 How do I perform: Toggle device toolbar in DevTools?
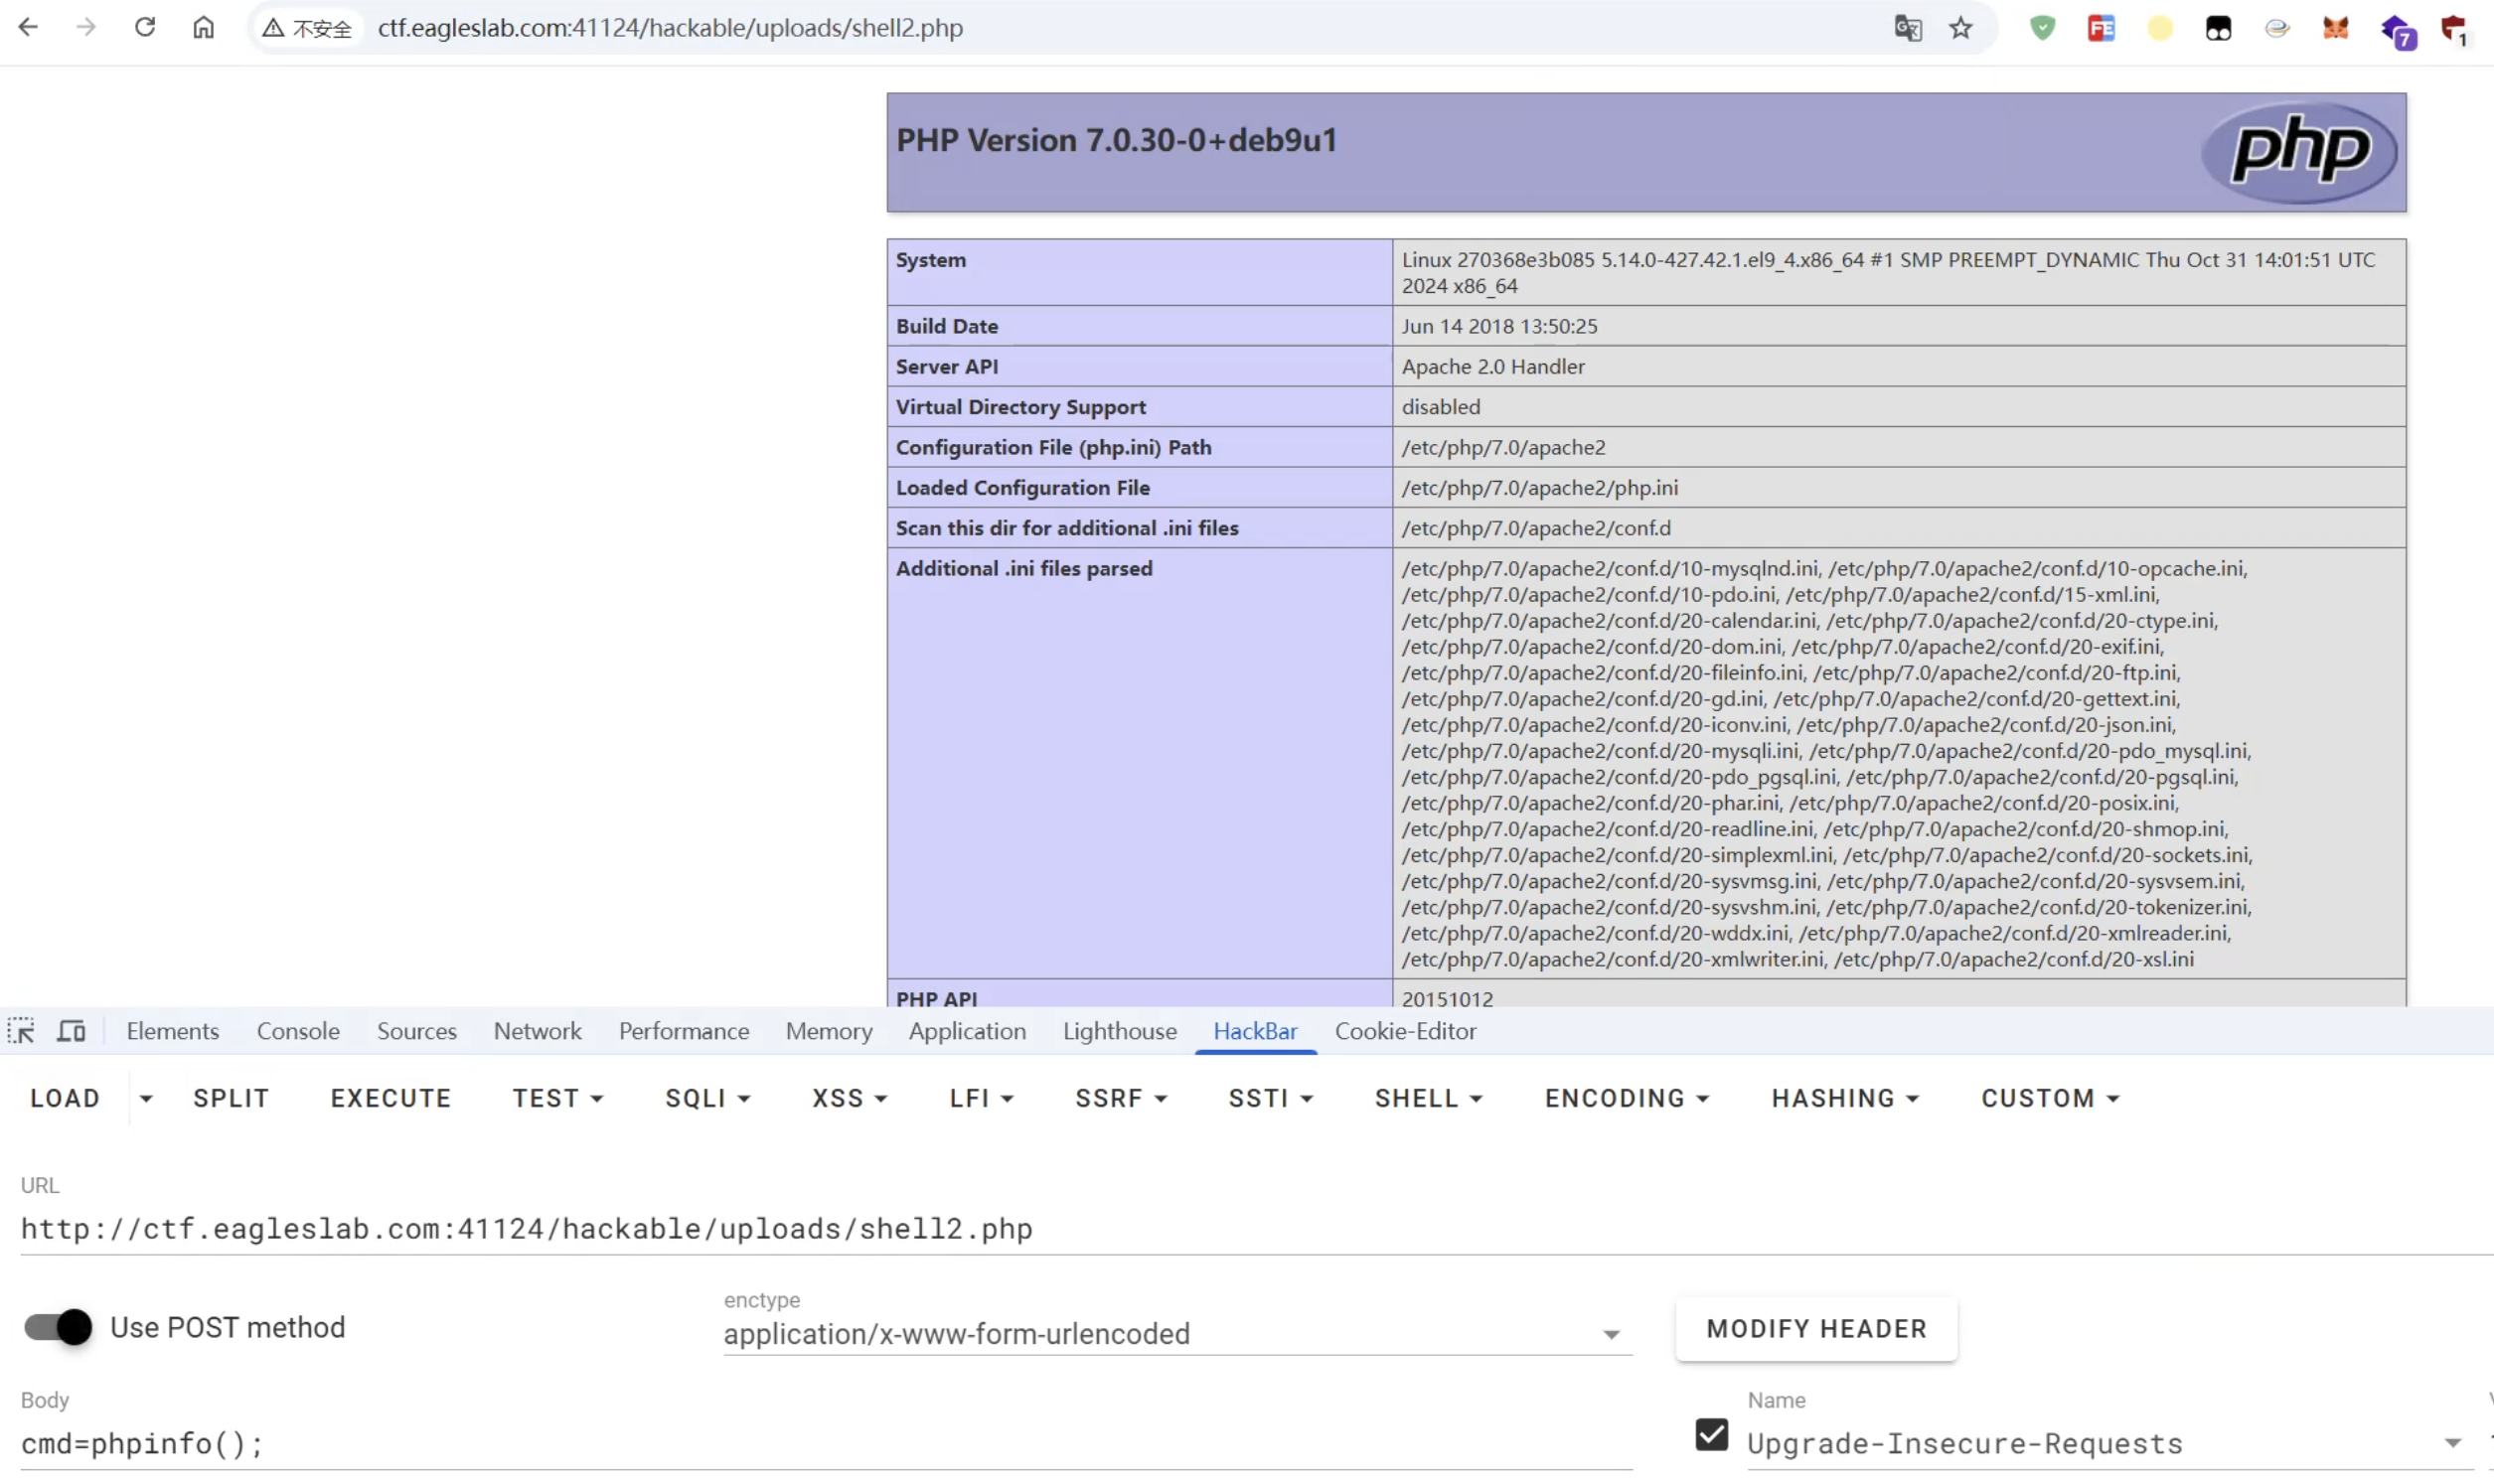71,1031
